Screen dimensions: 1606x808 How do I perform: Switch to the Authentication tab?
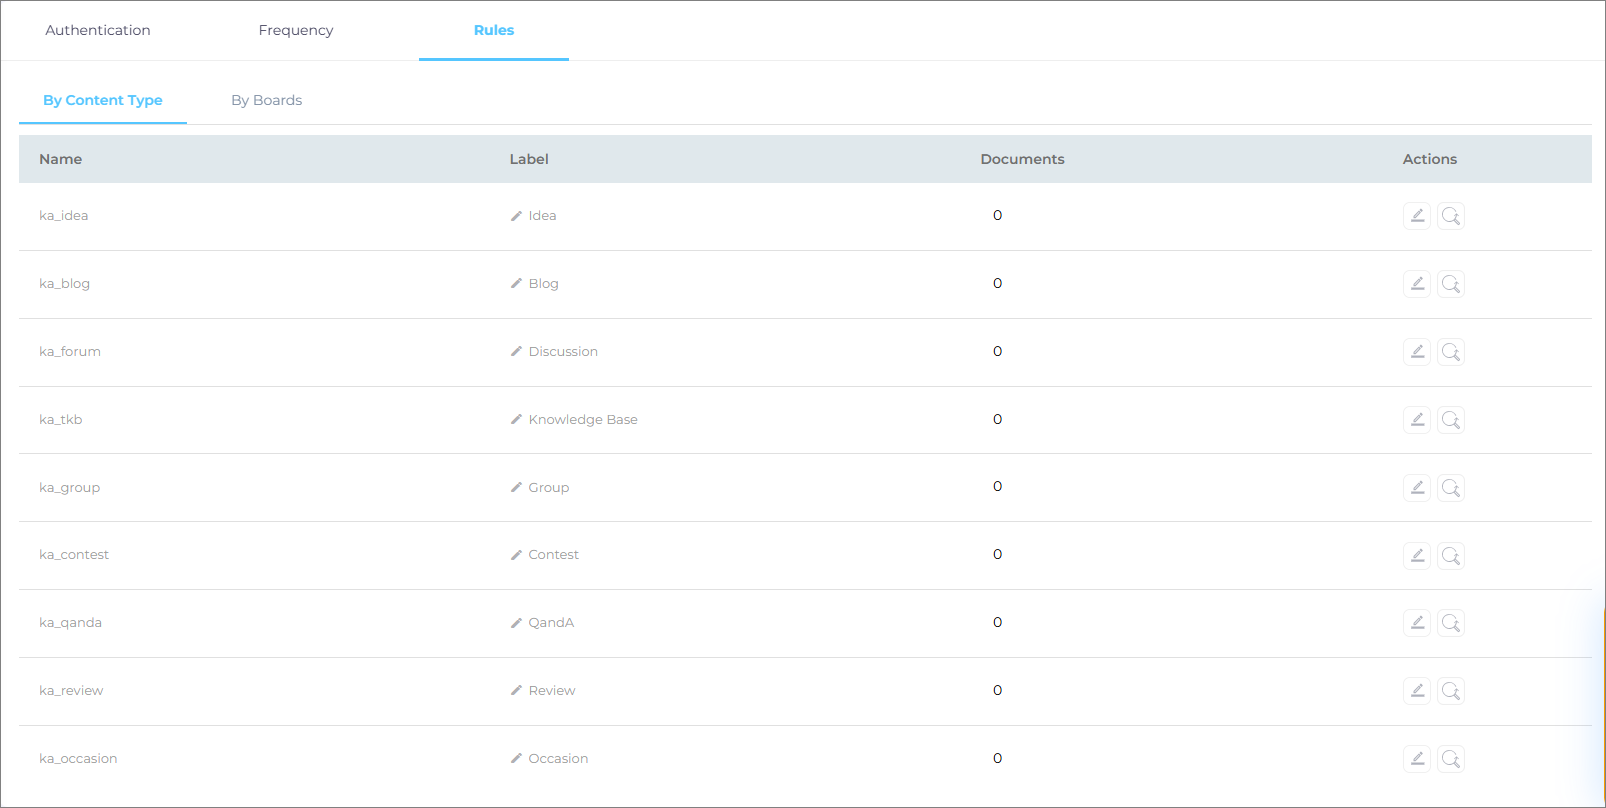pos(98,30)
